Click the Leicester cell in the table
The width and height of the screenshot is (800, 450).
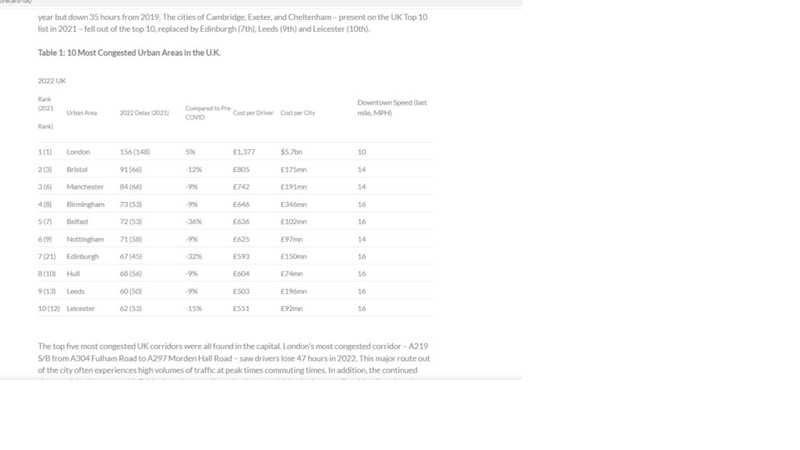82,307
